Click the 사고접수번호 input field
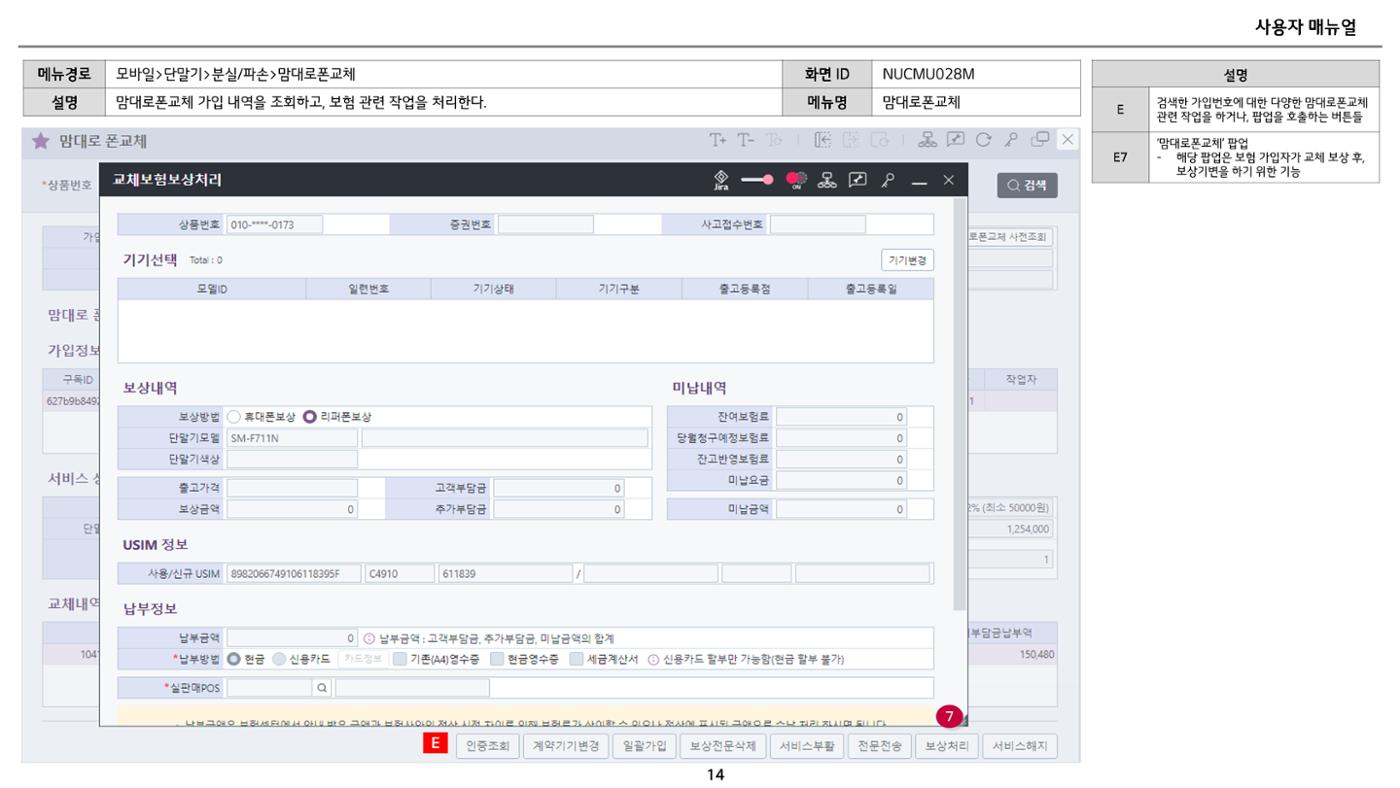 pos(818,225)
